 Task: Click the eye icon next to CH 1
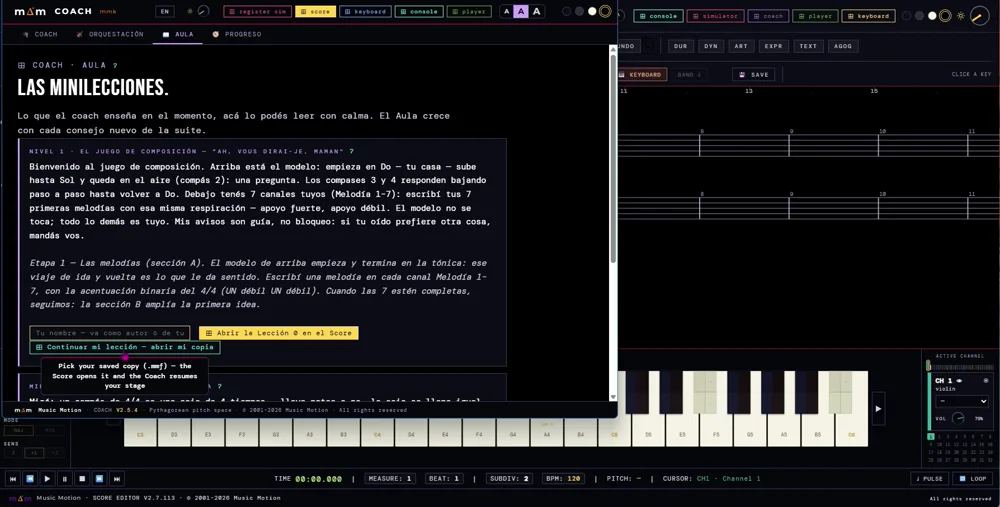click(x=959, y=381)
